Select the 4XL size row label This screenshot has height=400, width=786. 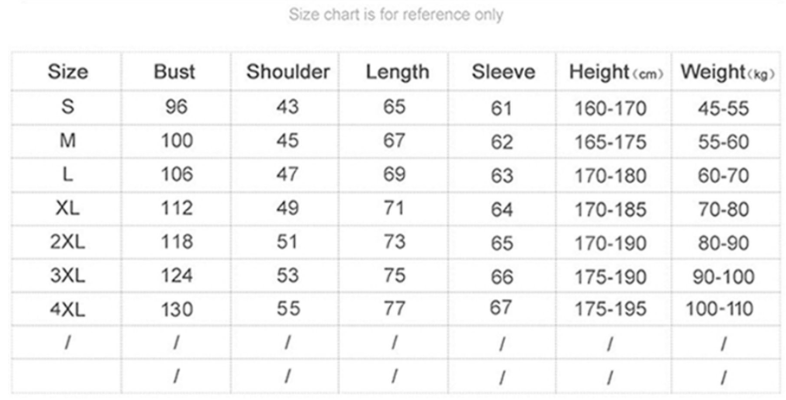[68, 309]
